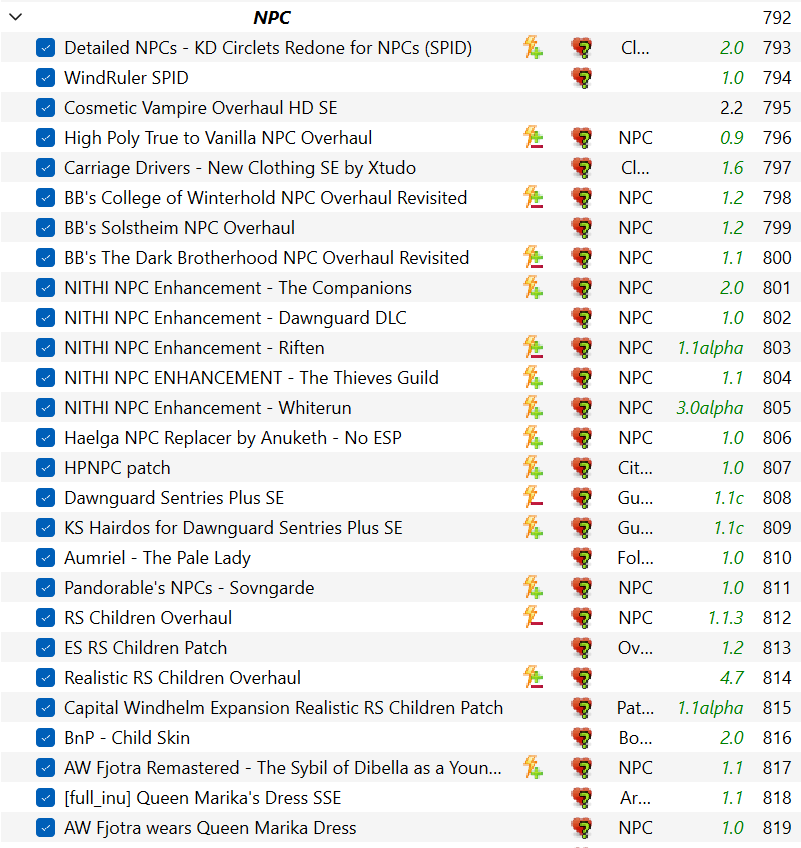The image size is (801, 848).
Task: Click priority number 810
Action: click(777, 558)
